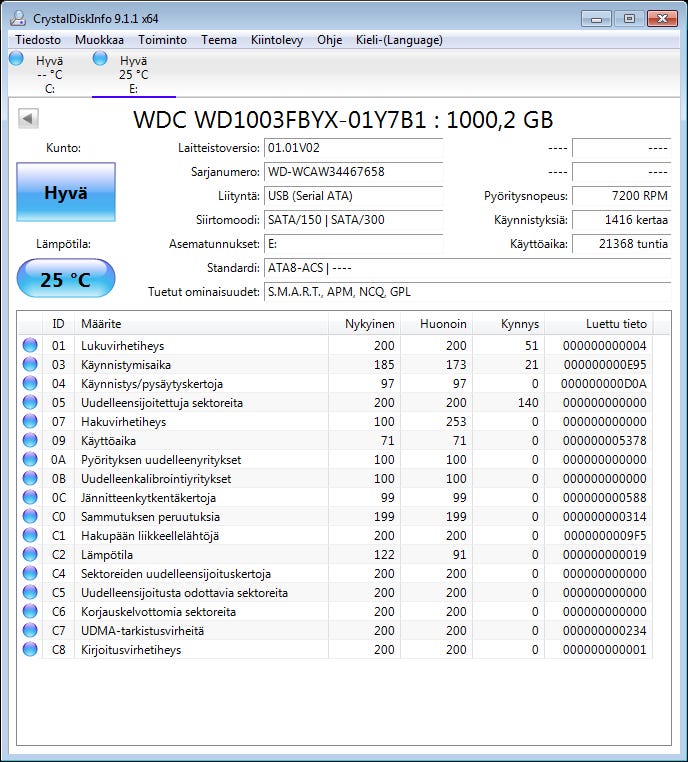The image size is (688, 762).
Task: Click the Pyöritysnopeus field 7200 RPM
Action: pyautogui.click(x=621, y=196)
